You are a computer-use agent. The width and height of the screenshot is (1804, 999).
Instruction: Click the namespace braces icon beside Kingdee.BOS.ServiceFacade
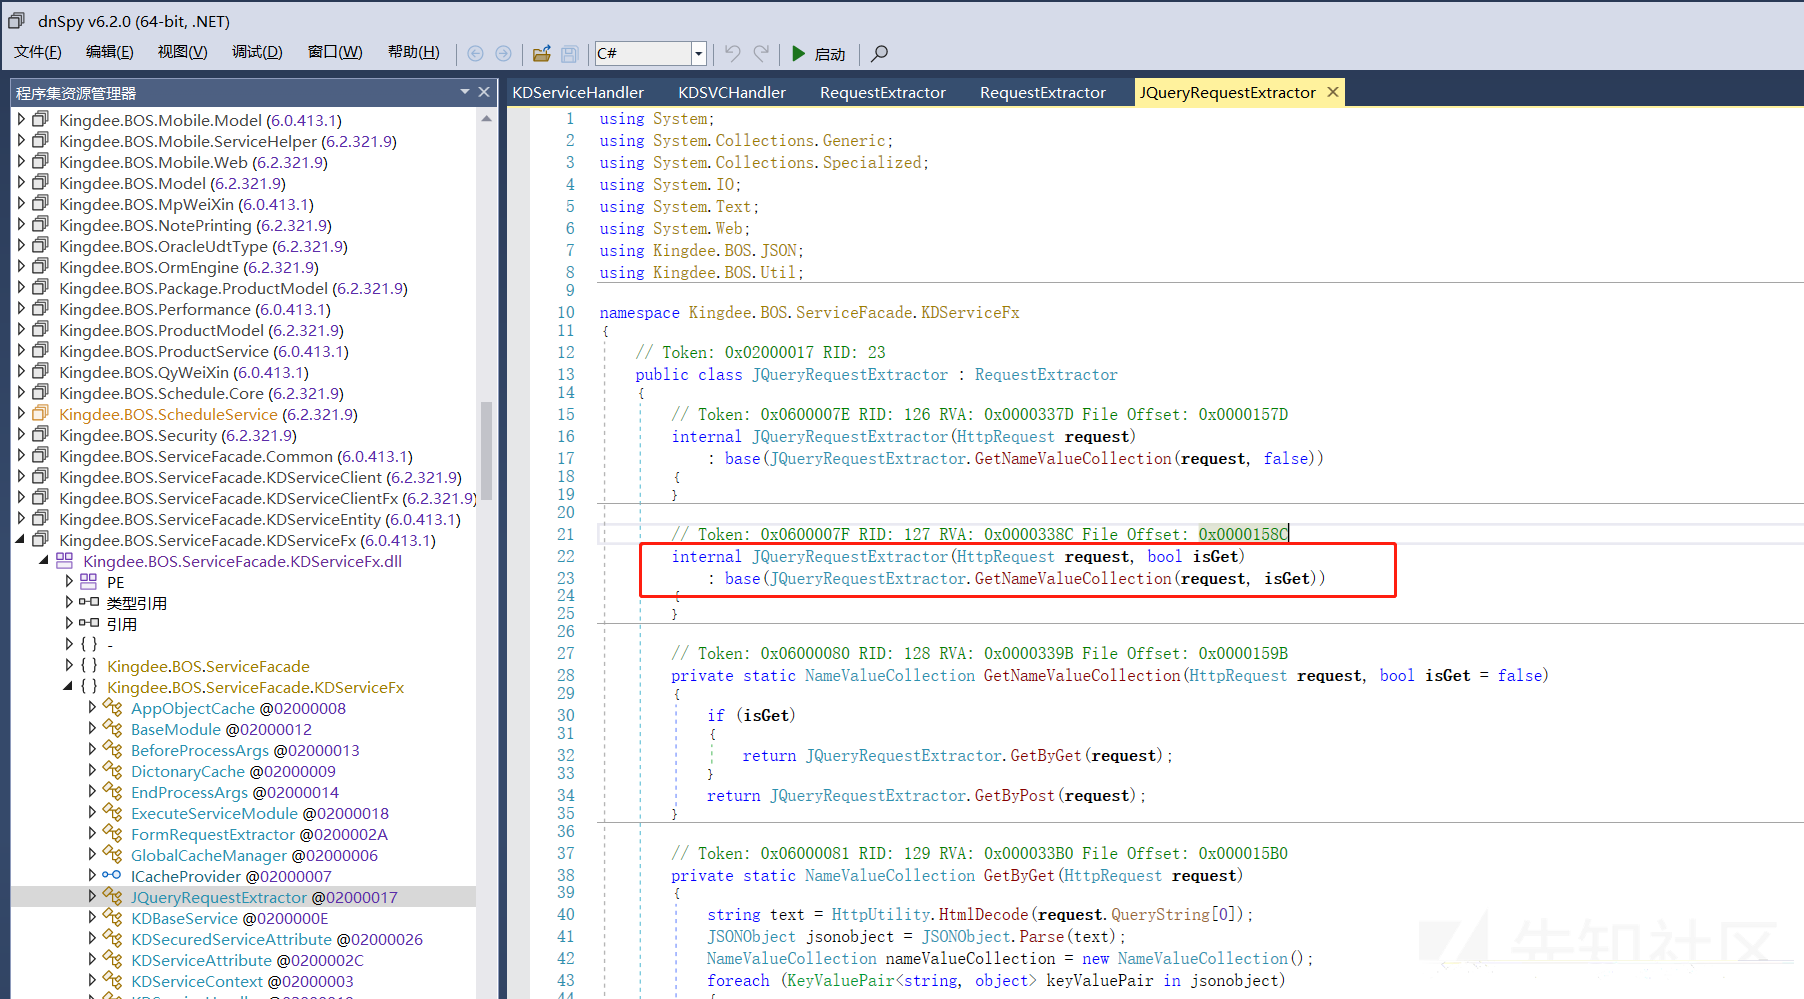click(89, 665)
